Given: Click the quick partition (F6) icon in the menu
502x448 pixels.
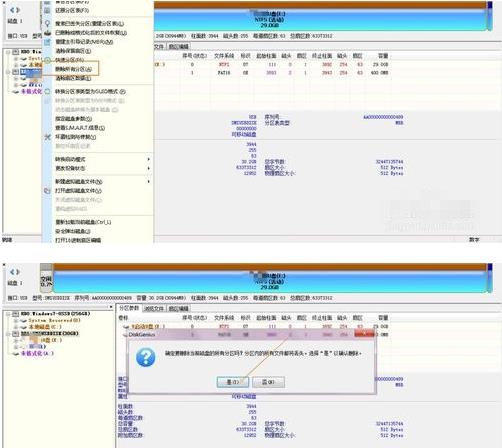Looking at the screenshot, I should (x=47, y=60).
